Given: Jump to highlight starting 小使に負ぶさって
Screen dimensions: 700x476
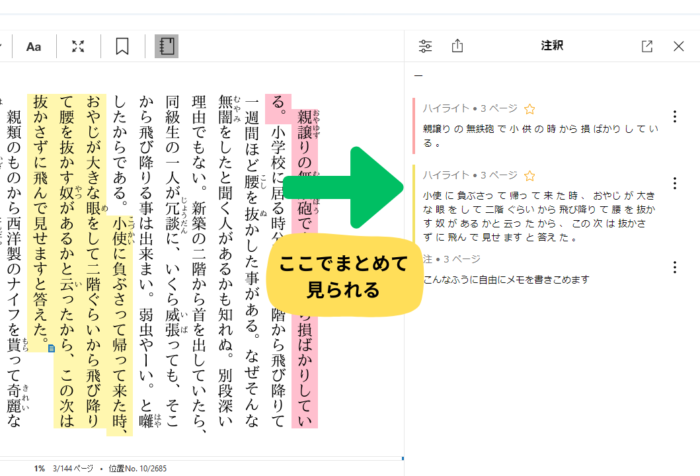Looking at the screenshot, I should pyautogui.click(x=539, y=216).
